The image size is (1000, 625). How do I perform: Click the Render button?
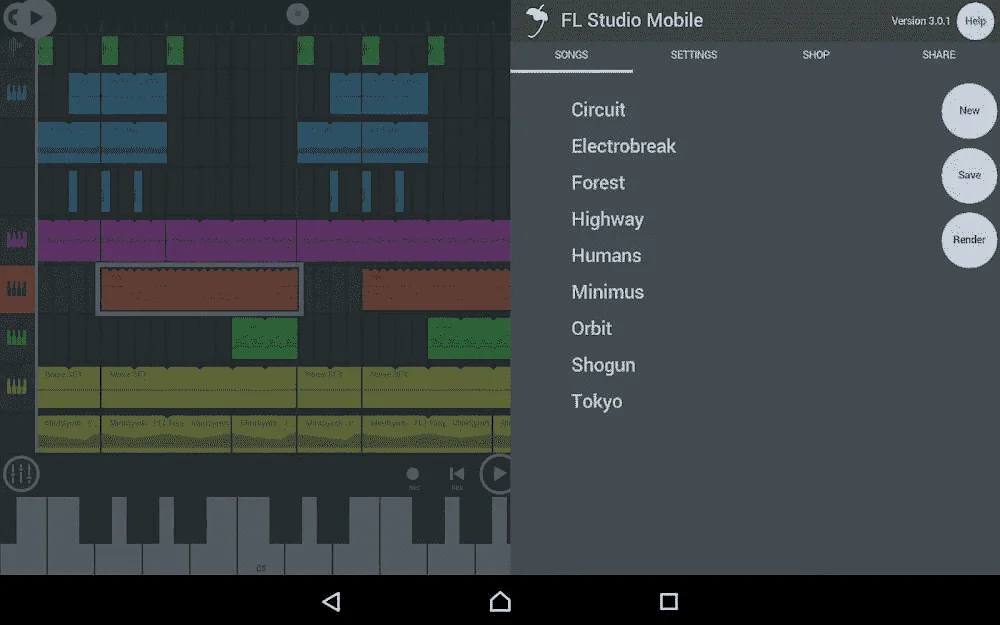(969, 240)
